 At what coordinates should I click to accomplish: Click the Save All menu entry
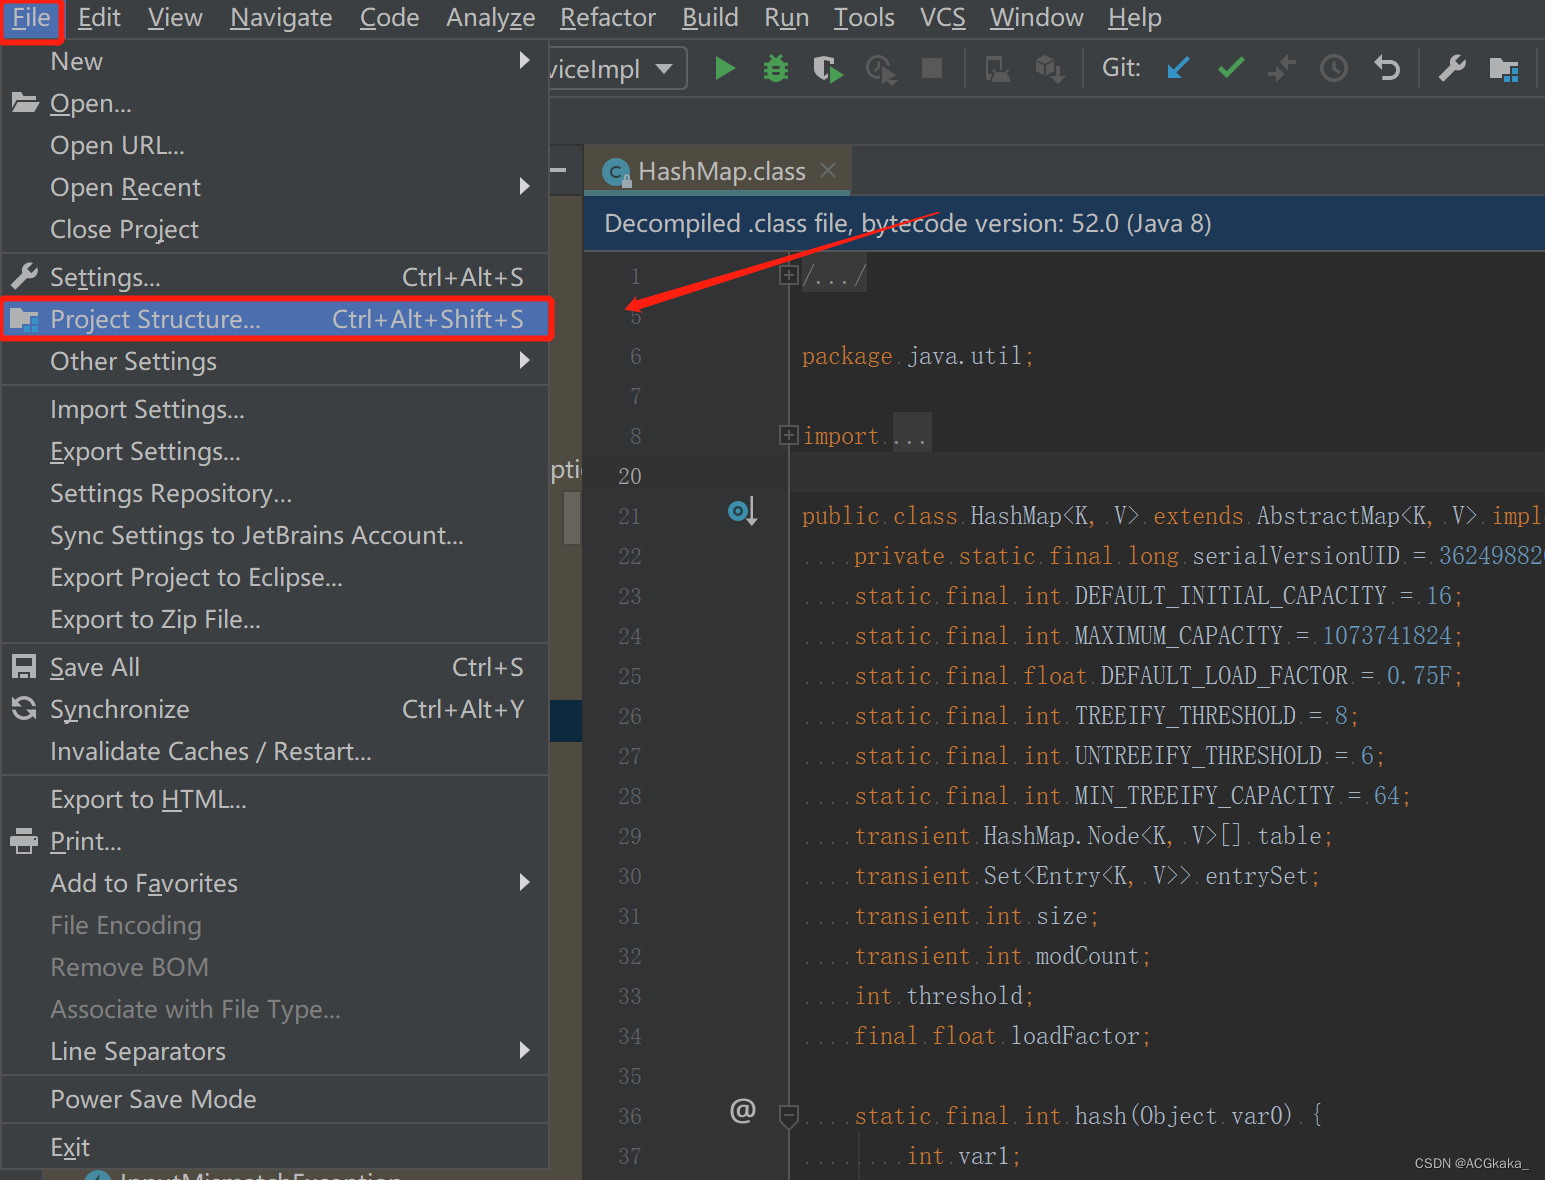click(x=94, y=666)
